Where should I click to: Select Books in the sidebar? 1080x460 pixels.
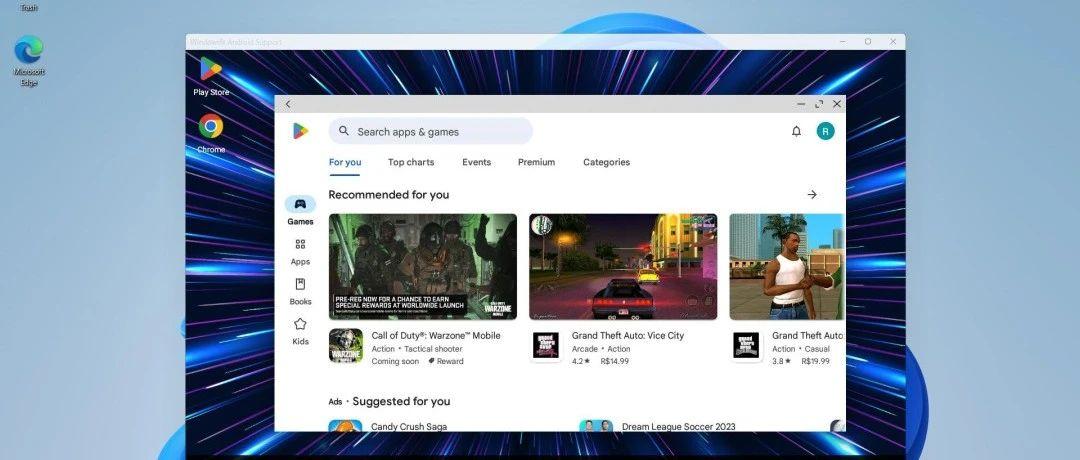300,291
